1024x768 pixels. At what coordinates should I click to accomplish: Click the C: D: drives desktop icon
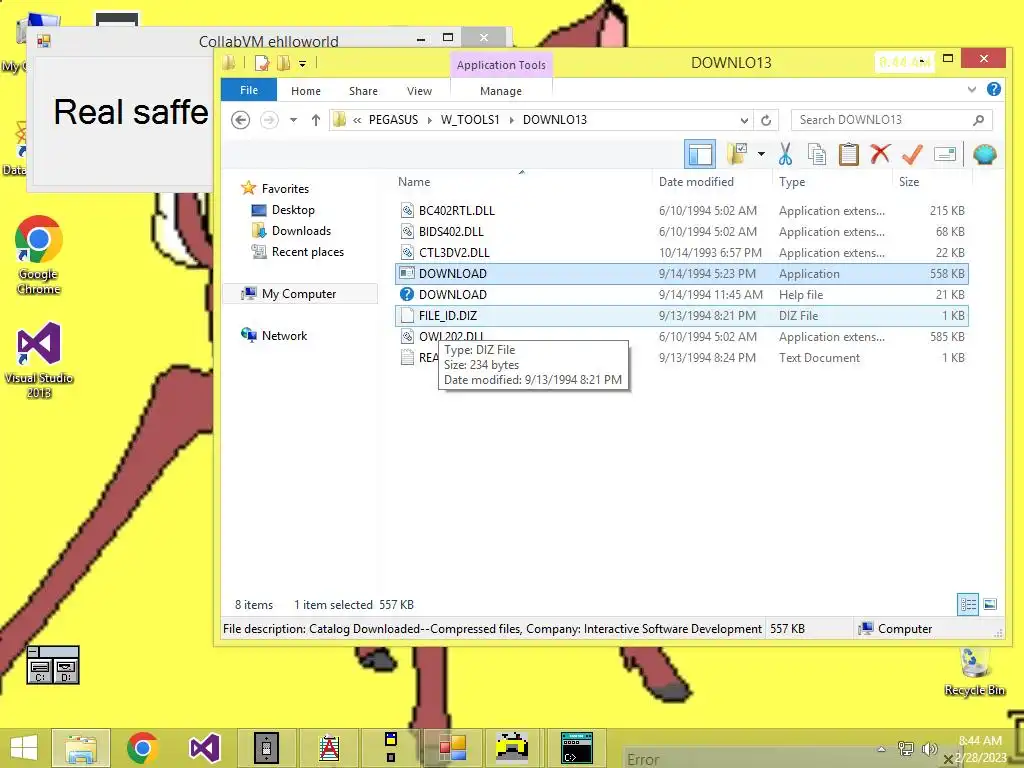[x=53, y=665]
